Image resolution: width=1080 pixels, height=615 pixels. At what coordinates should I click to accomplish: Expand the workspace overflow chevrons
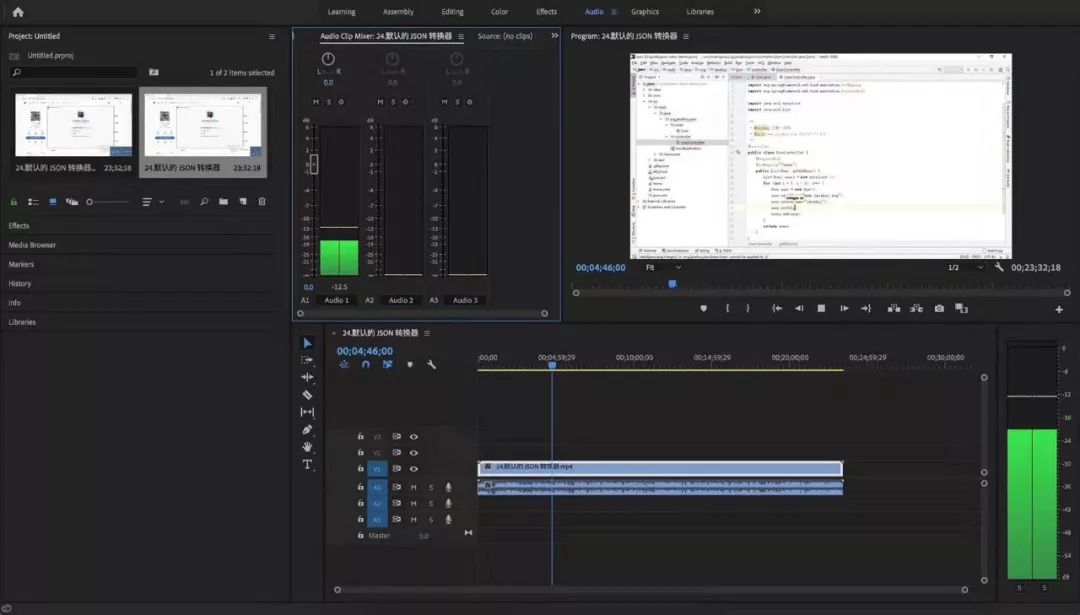pyautogui.click(x=756, y=12)
